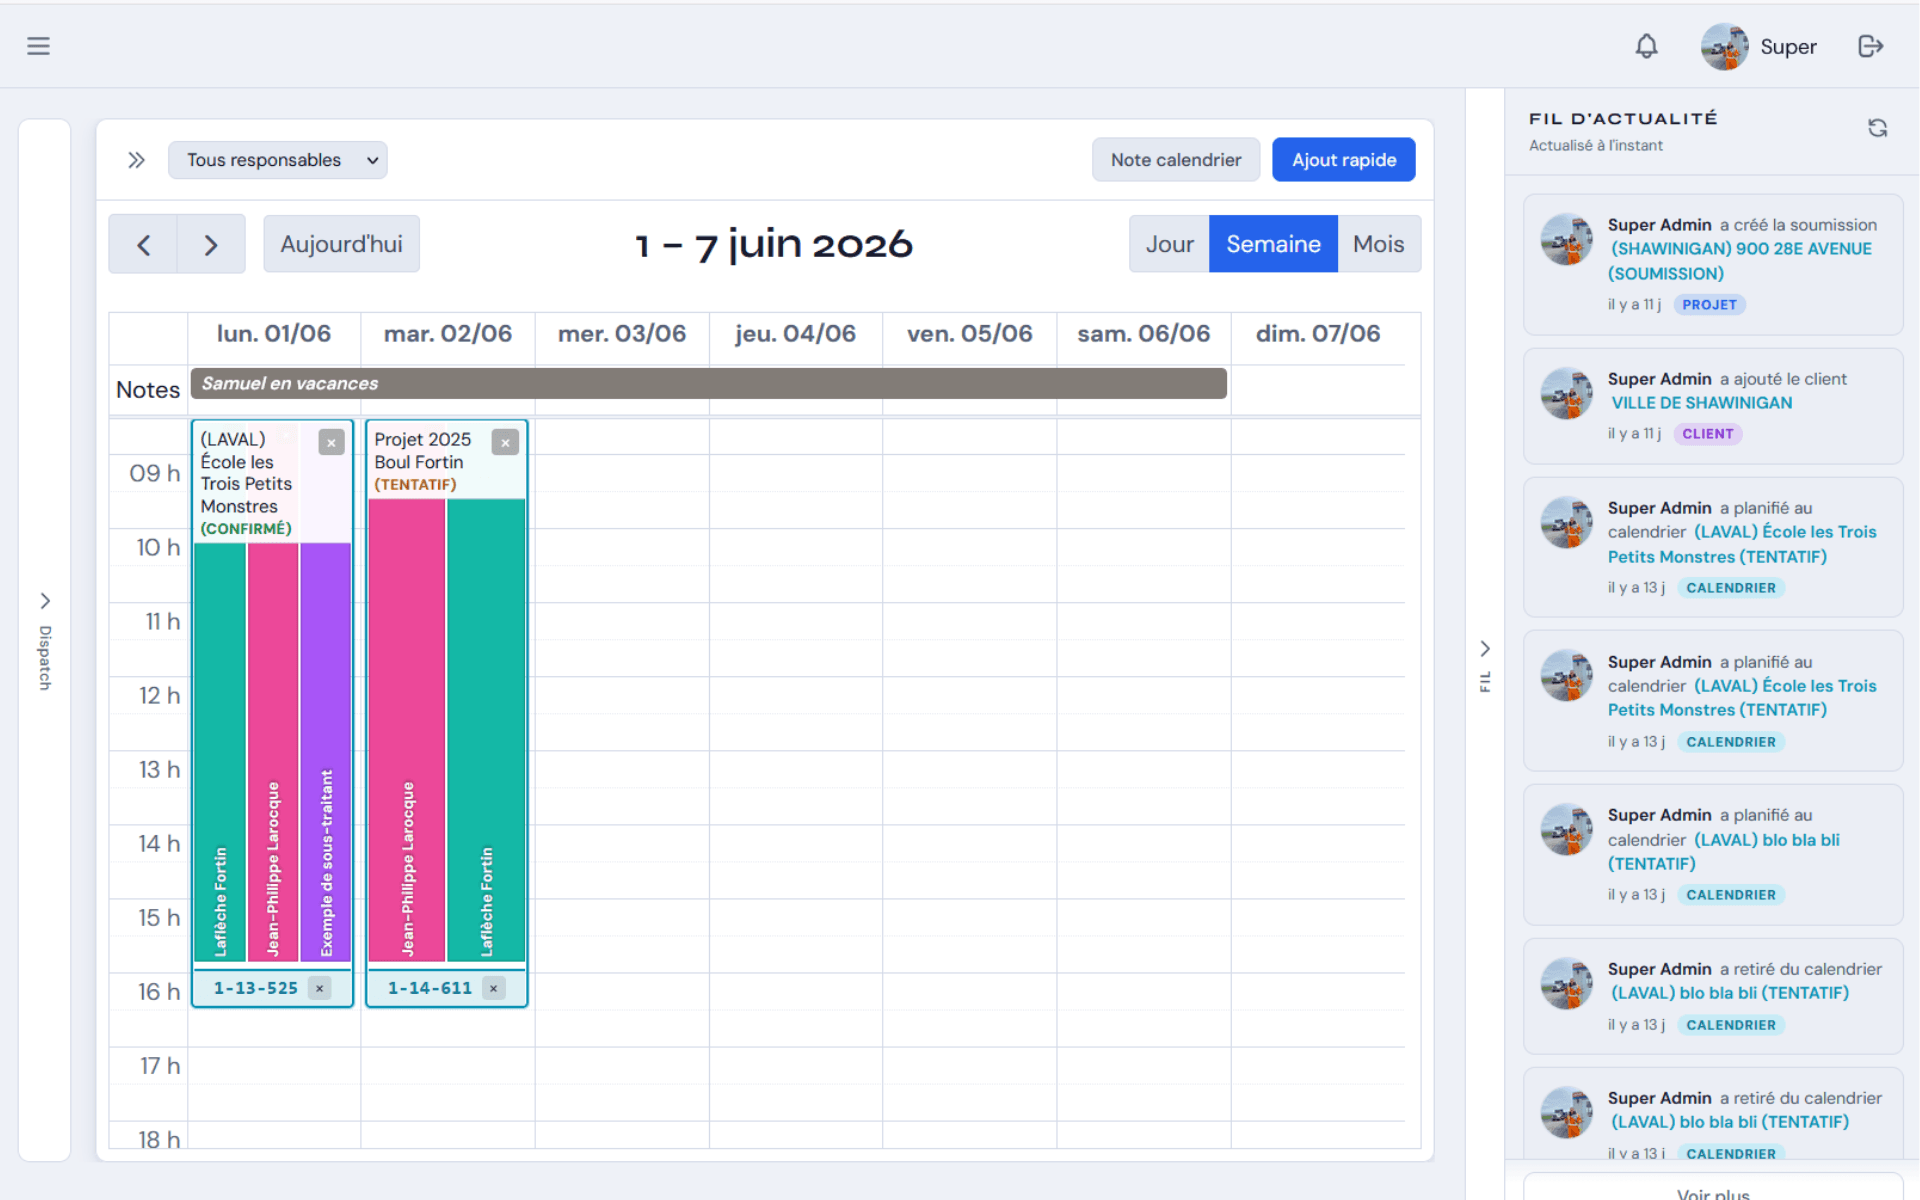Open École les Trois Petits Monstres event title
The height and width of the screenshot is (1200, 1920).
point(246,472)
